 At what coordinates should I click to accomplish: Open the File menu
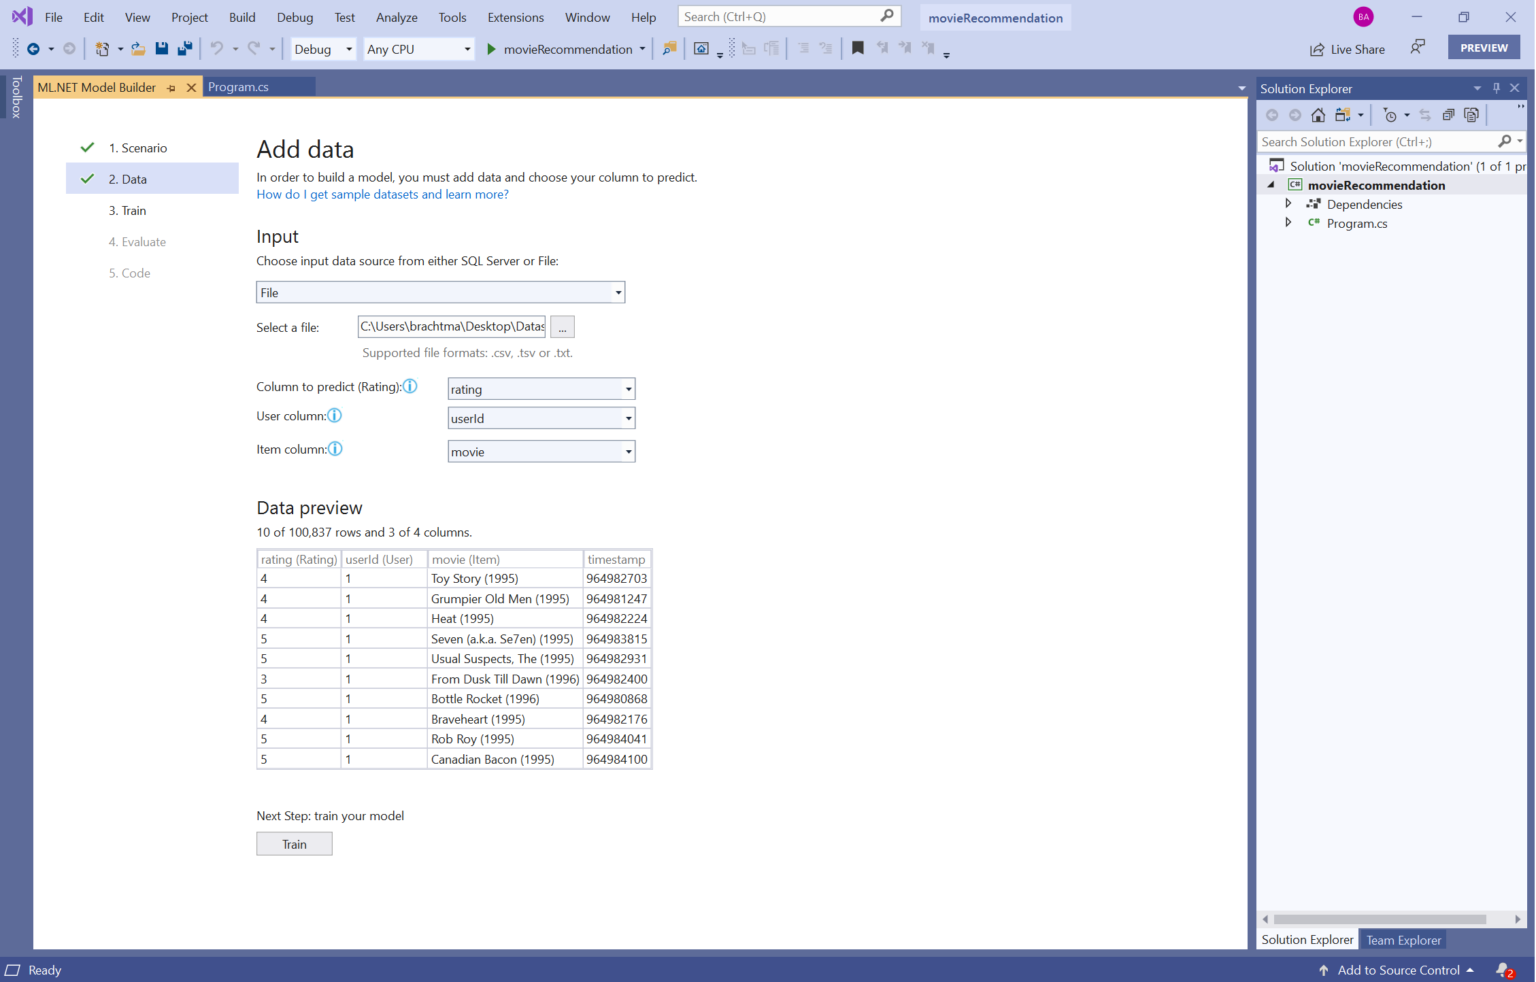pyautogui.click(x=54, y=17)
